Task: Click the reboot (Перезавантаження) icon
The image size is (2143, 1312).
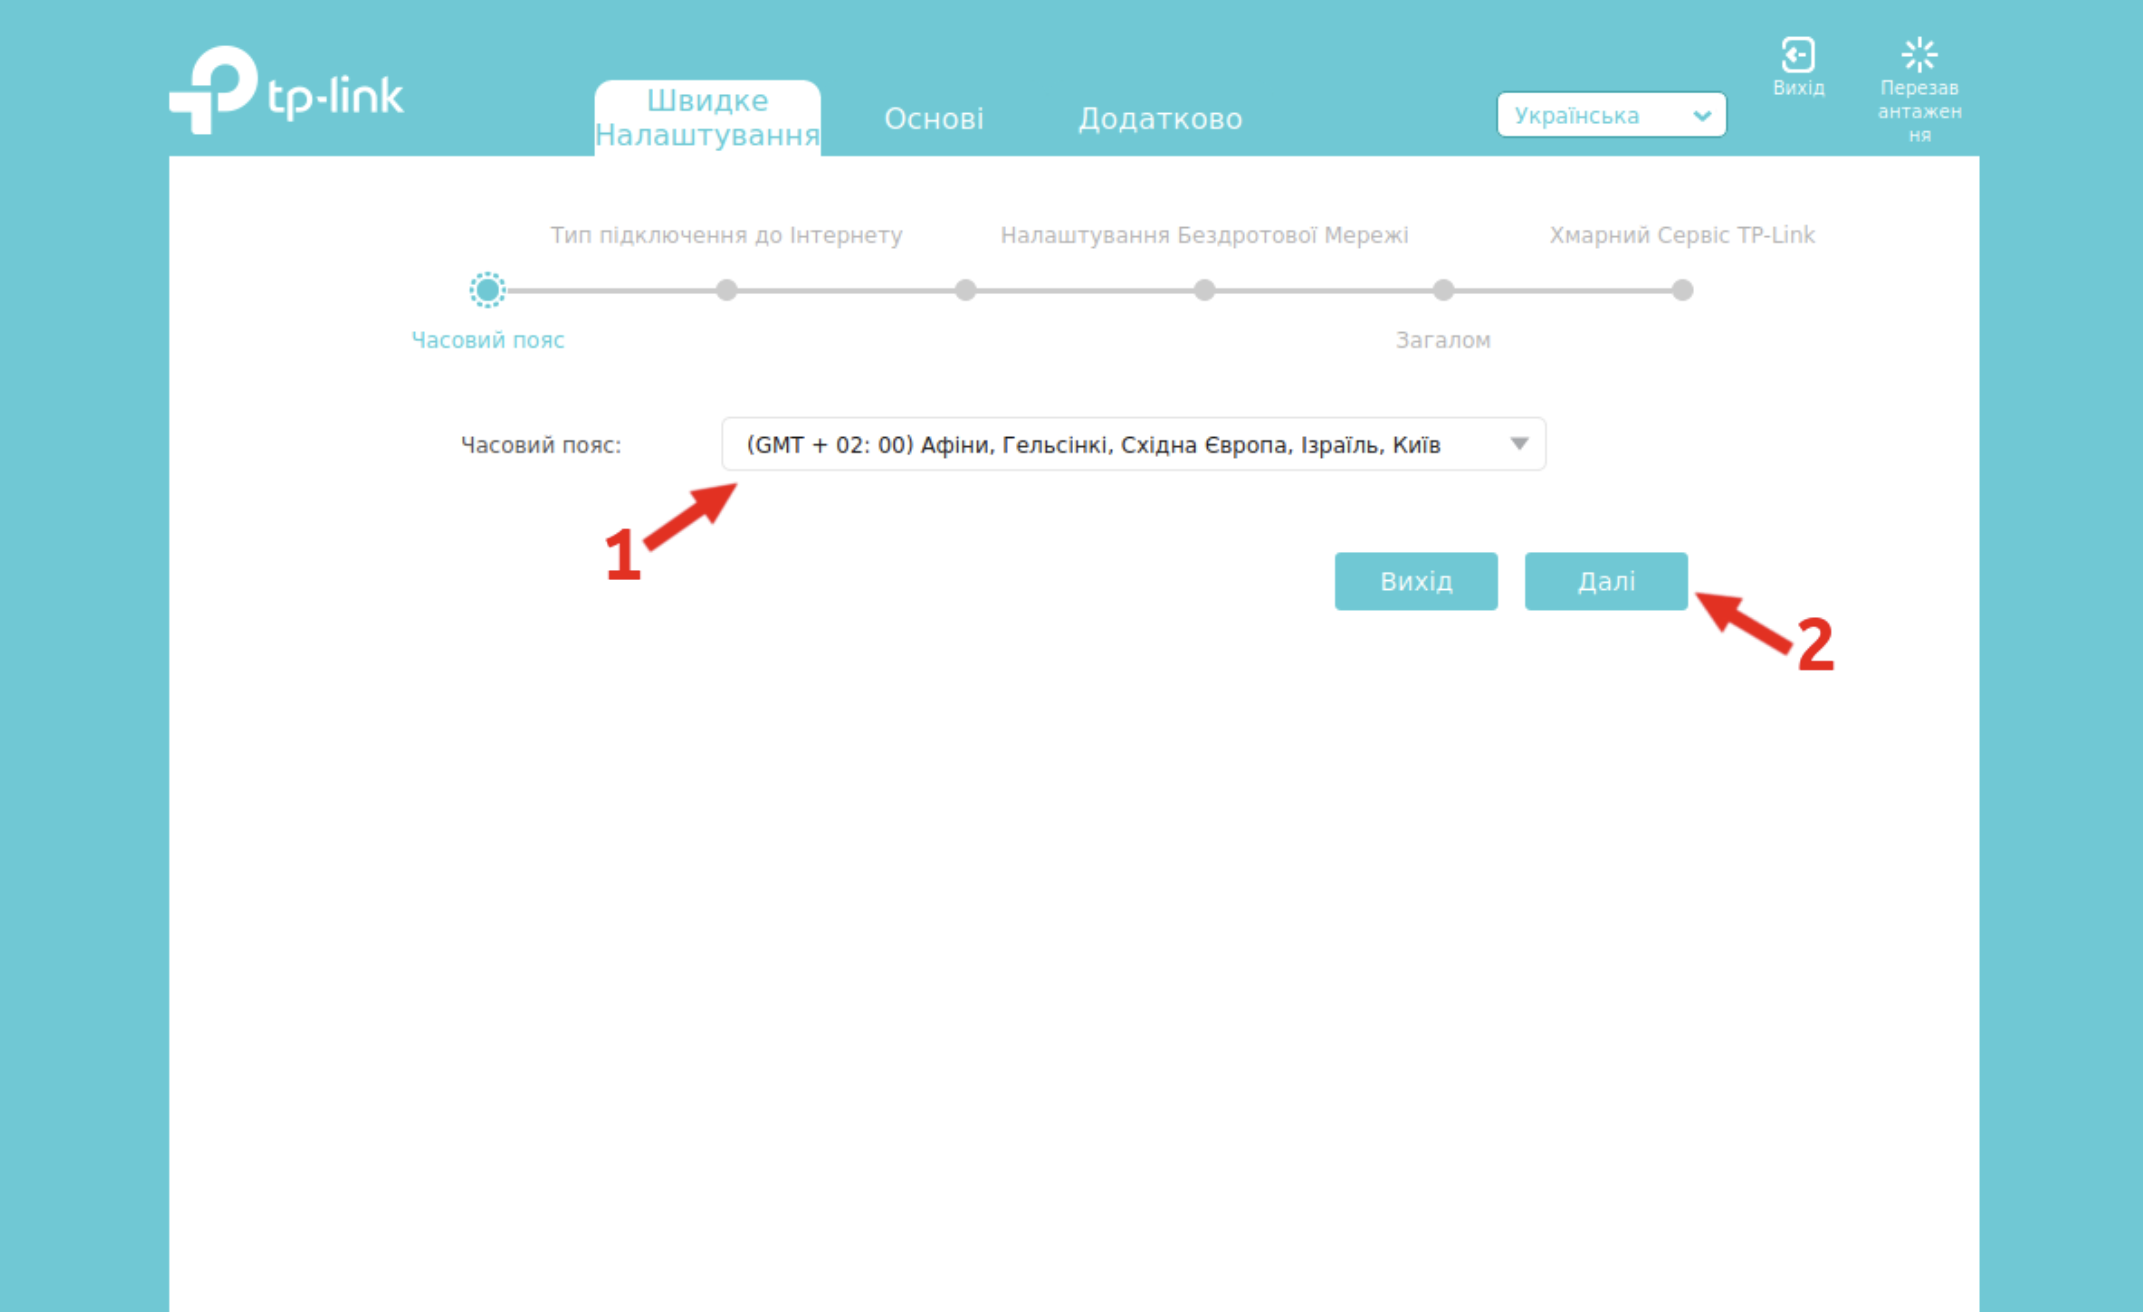Action: 1919,56
